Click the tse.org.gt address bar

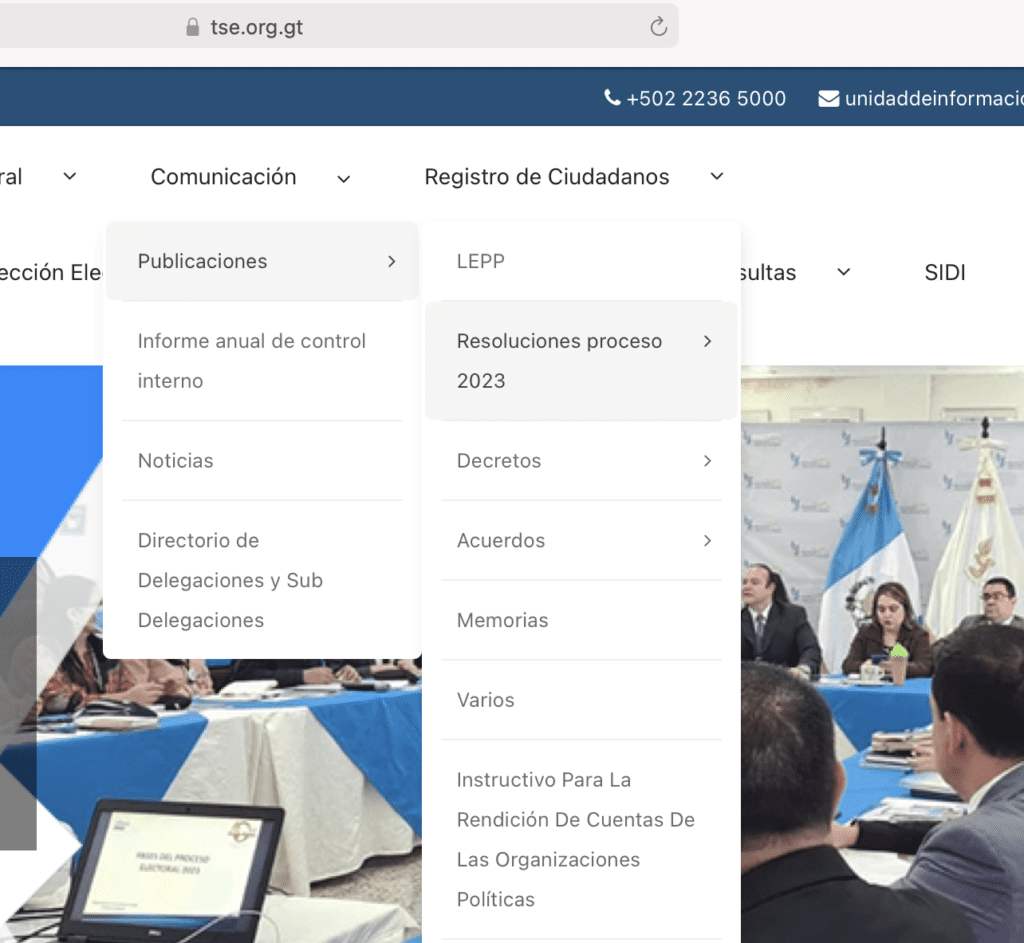[x=400, y=28]
